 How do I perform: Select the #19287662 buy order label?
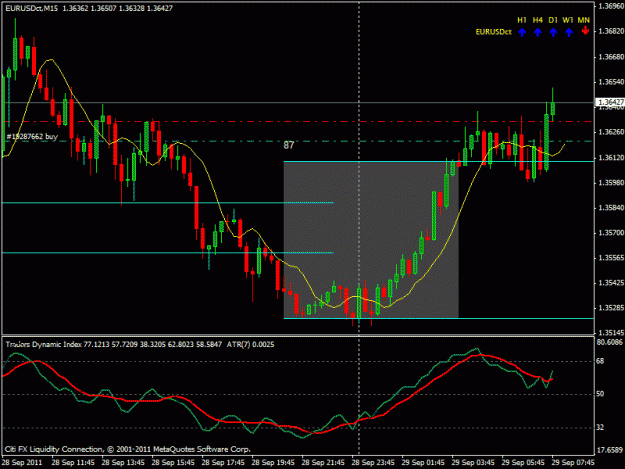pyautogui.click(x=32, y=137)
